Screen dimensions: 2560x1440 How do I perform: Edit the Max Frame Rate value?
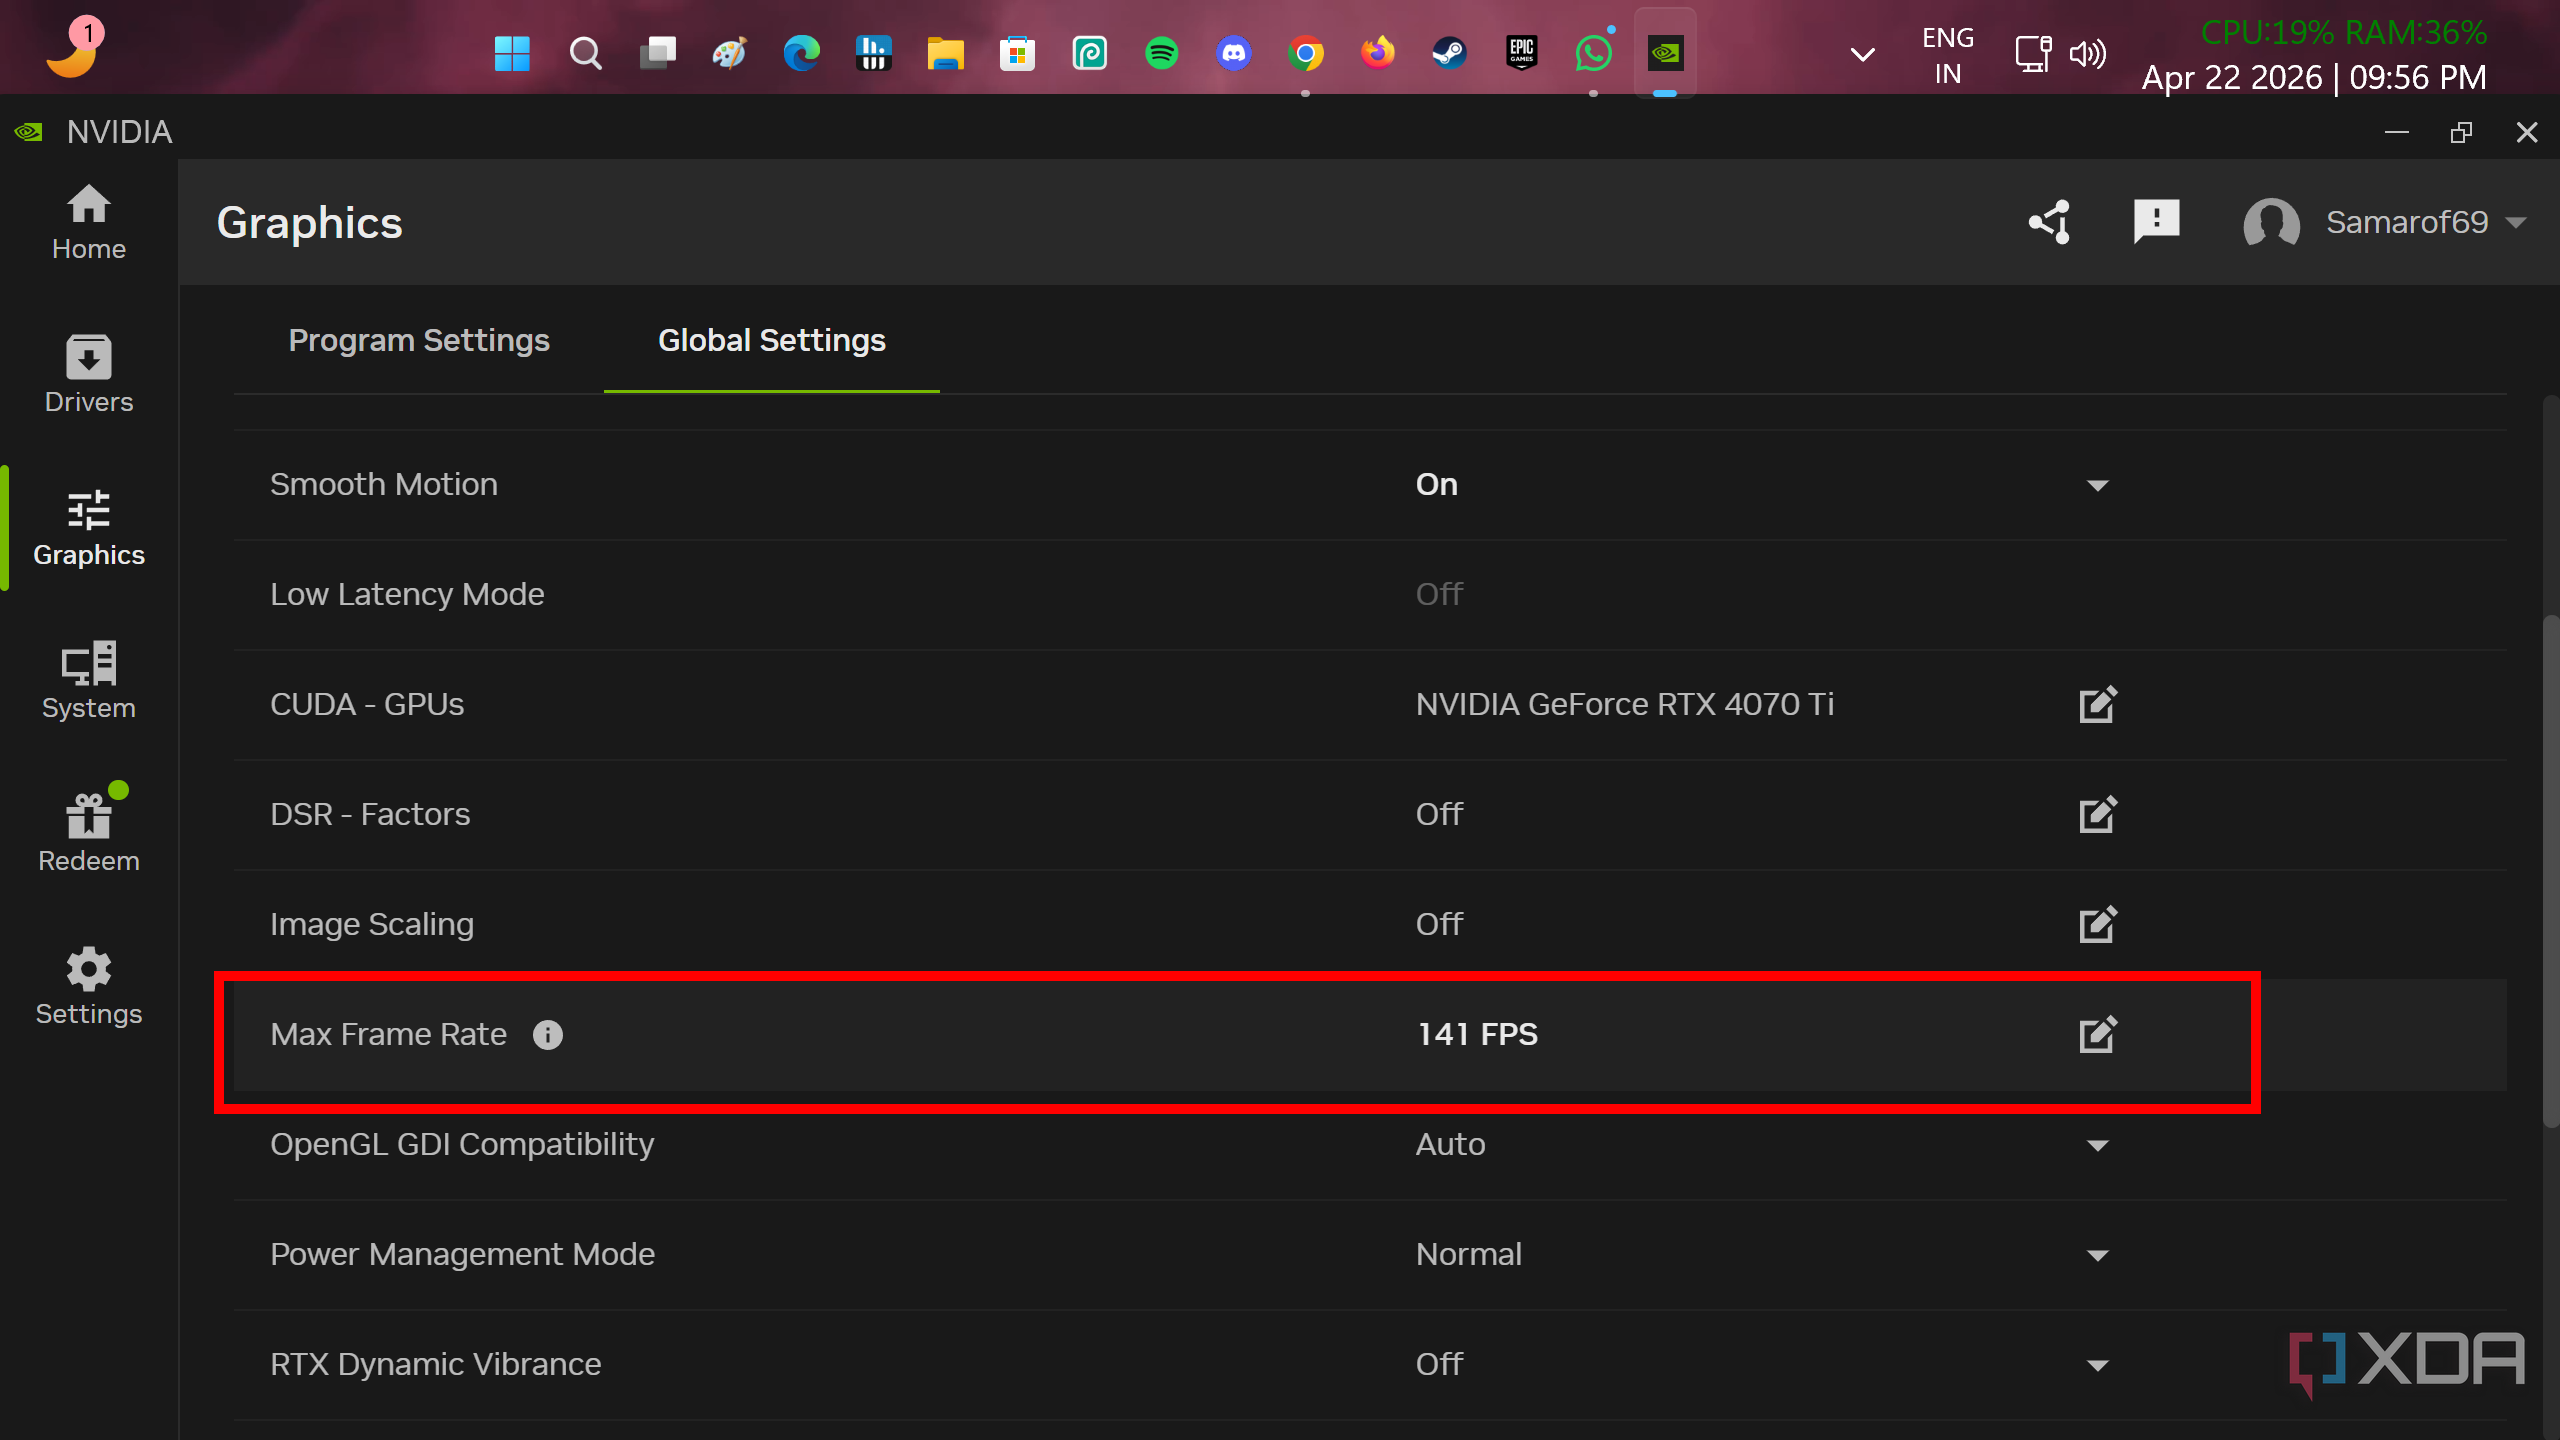(2097, 1035)
